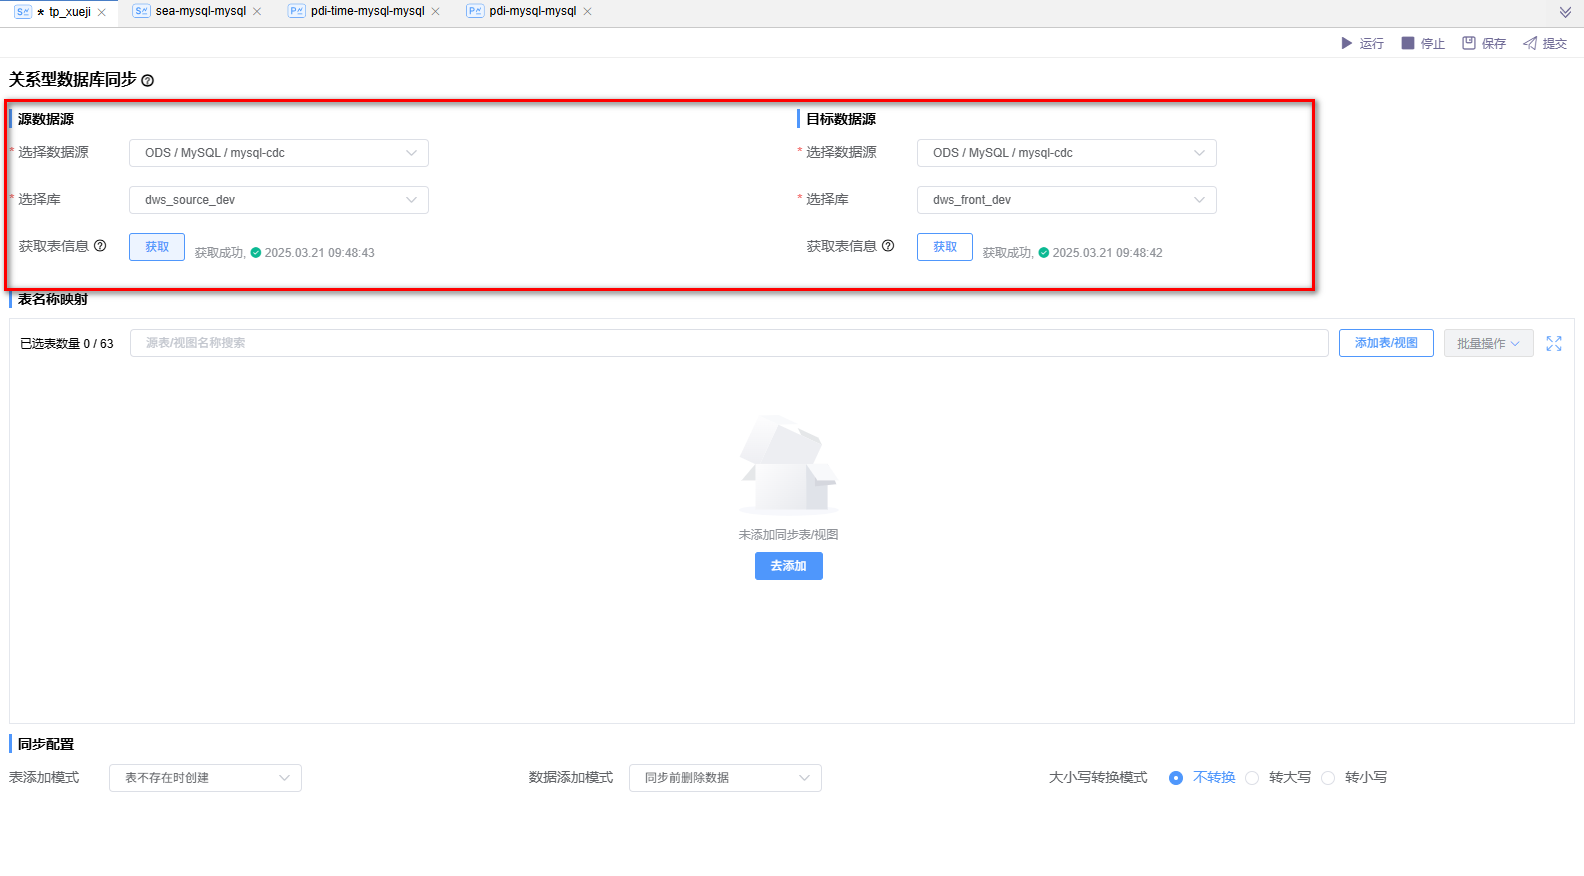Screen dimensions: 1584x876
Task: Click the blue 去添加 button
Action: point(788,566)
